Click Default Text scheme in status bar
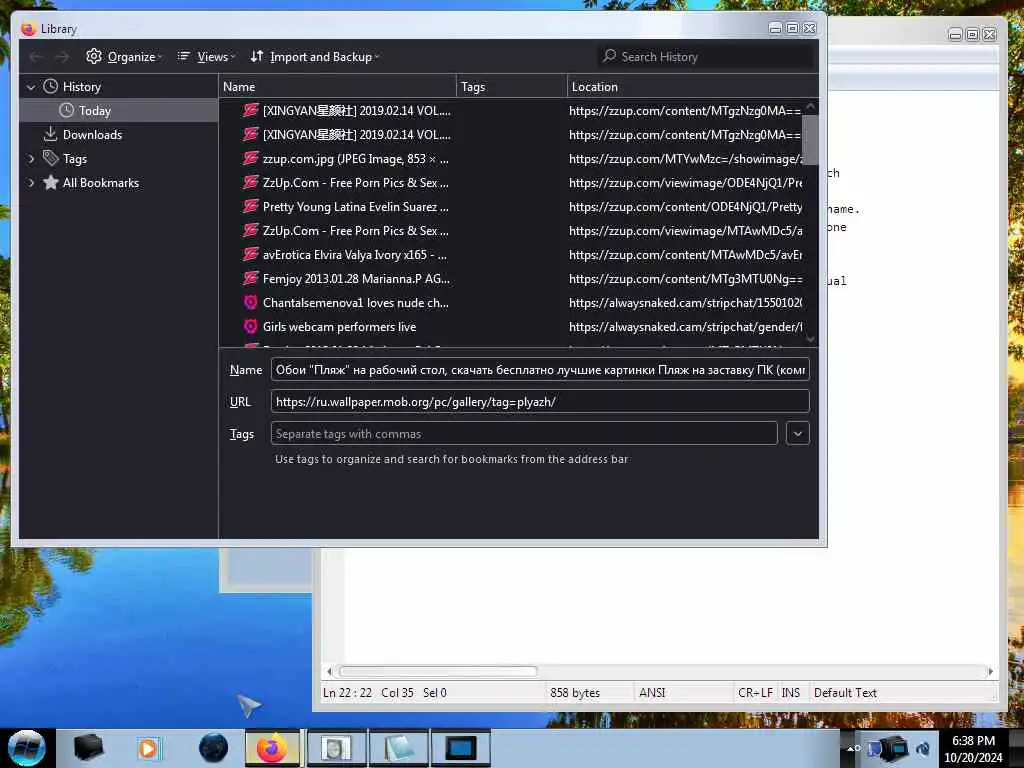This screenshot has height=768, width=1024. [x=845, y=693]
